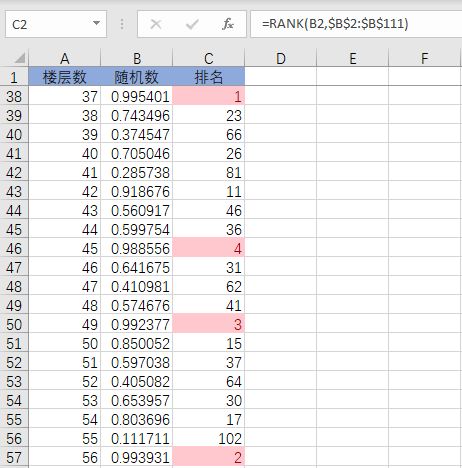Open the Insert Function fx icon
The image size is (462, 468).
228,24
